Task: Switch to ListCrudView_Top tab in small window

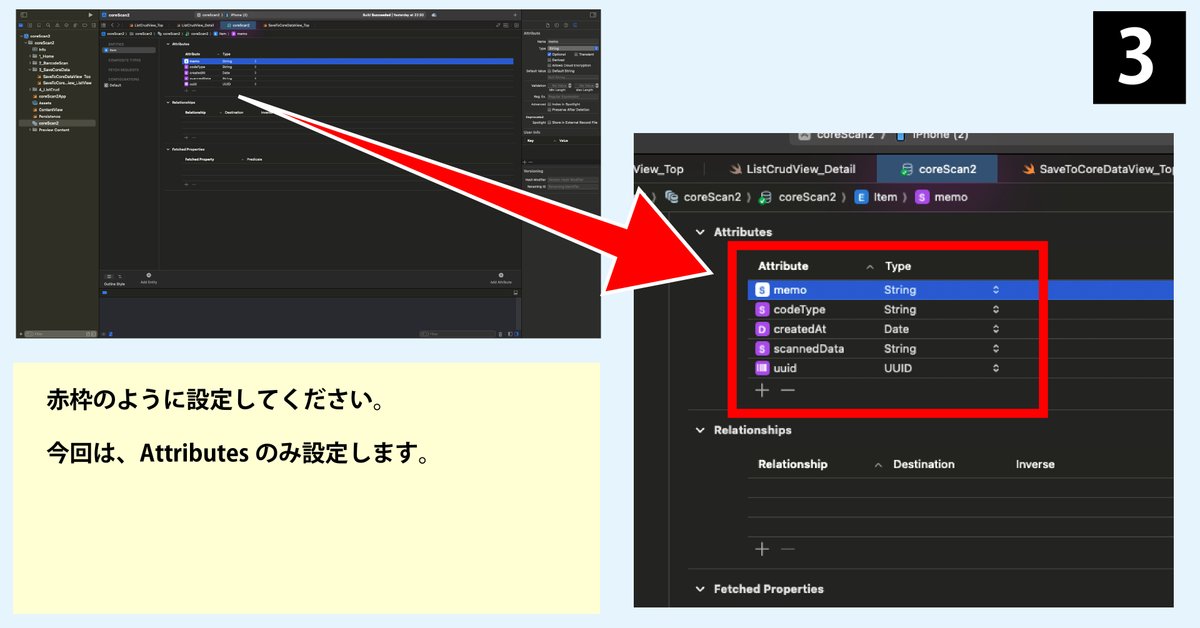Action: [148, 25]
